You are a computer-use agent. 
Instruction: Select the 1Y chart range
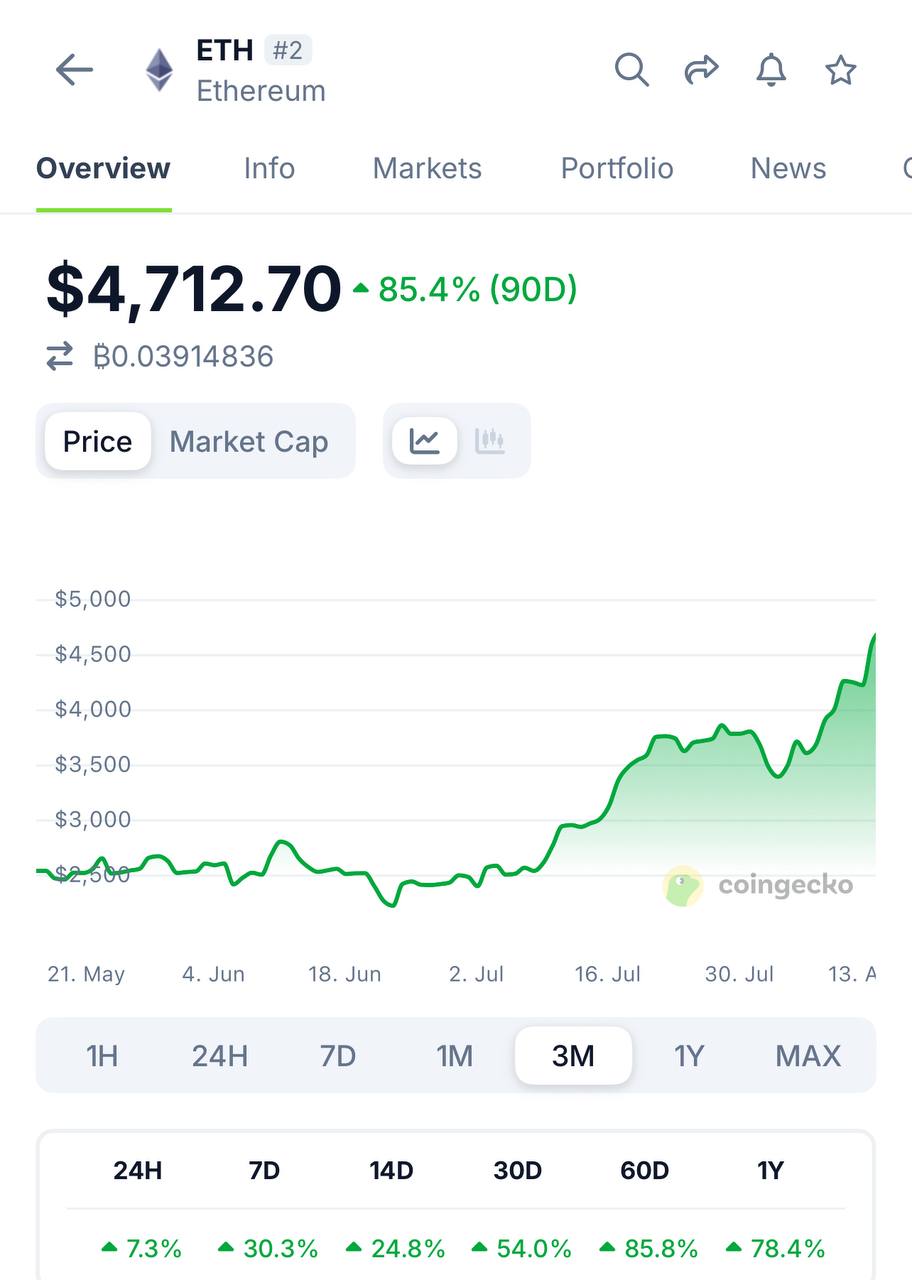[x=689, y=1056]
